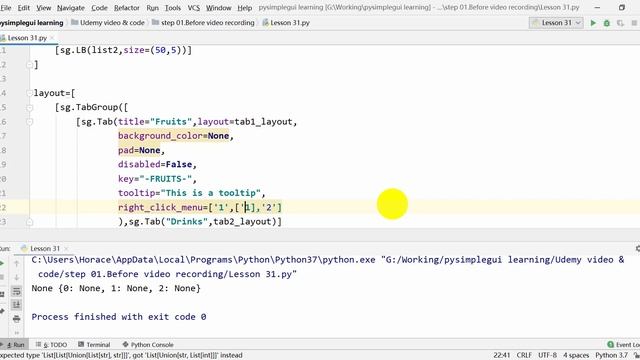Click Python 3.7 interpreter selector
The width and height of the screenshot is (640, 360).
pyautogui.click(x=611, y=355)
